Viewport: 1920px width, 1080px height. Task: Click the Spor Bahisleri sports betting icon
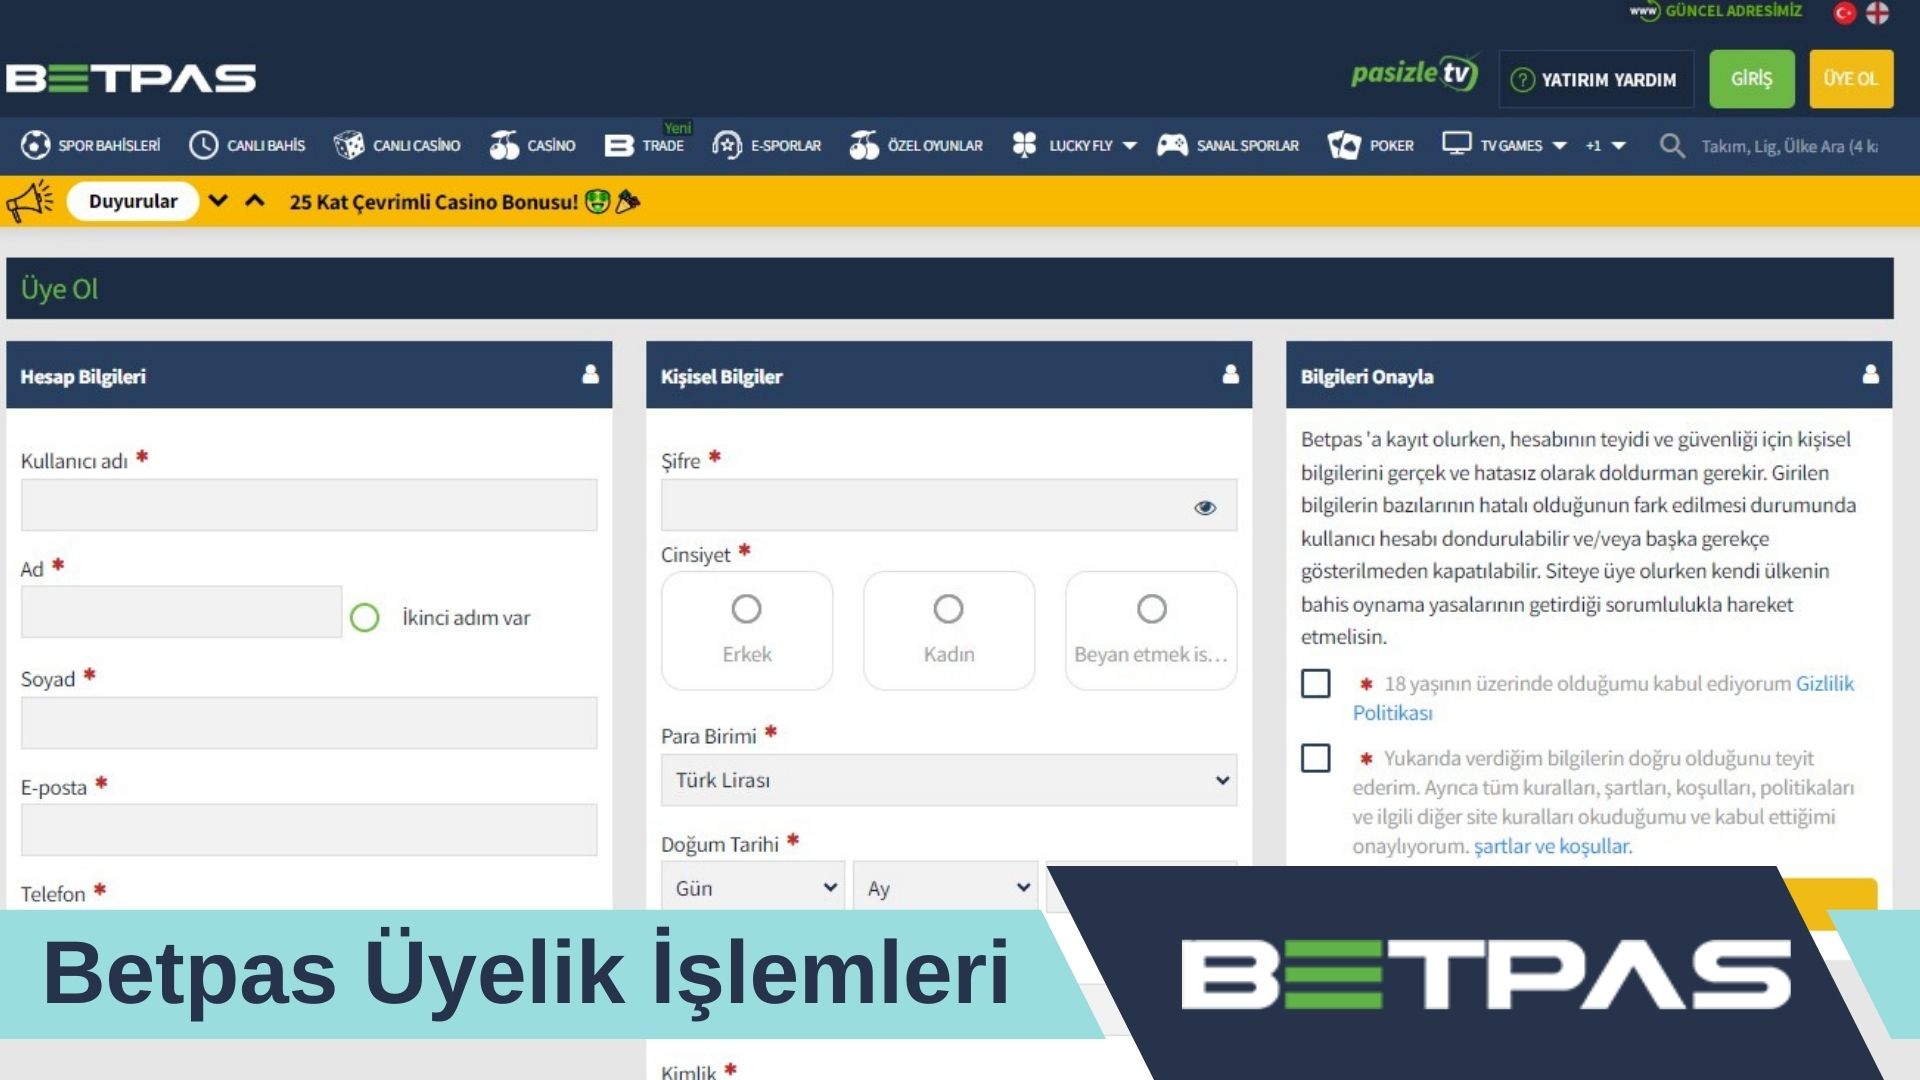(x=37, y=144)
